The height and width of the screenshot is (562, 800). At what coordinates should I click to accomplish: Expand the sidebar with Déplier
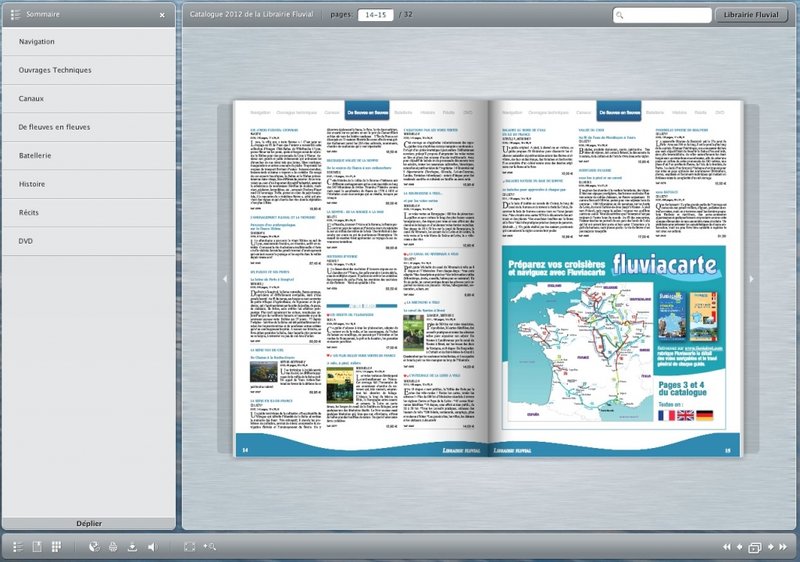90,523
